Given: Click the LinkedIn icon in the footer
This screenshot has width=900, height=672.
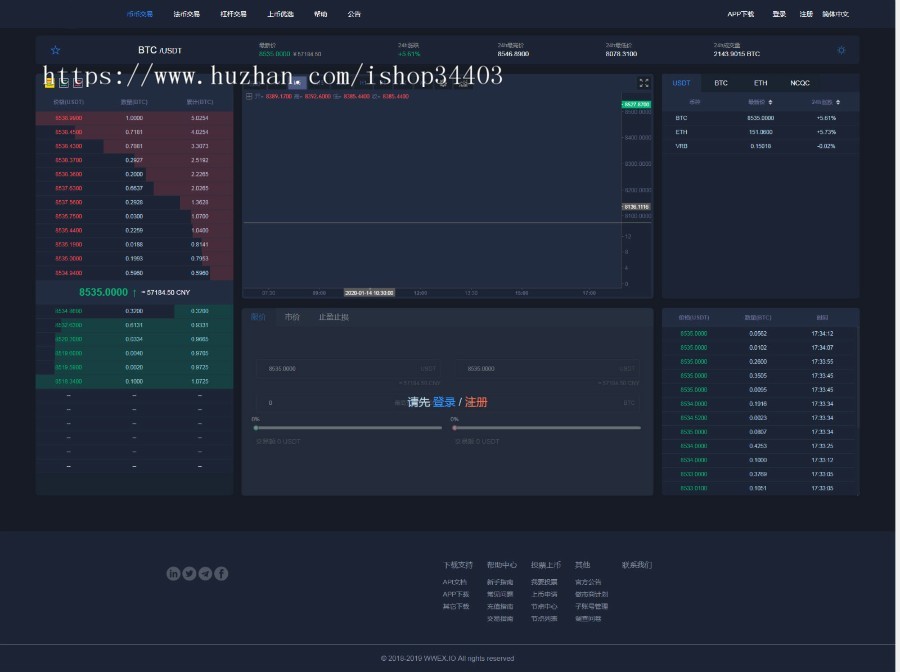Looking at the screenshot, I should (x=172, y=573).
